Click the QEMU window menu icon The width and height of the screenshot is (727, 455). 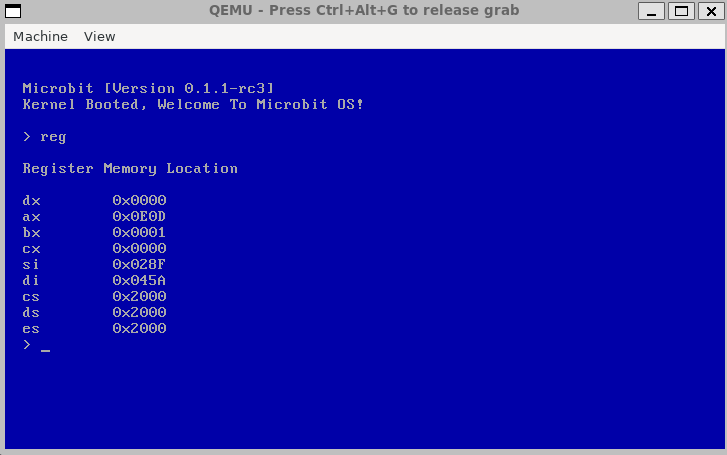[13, 11]
